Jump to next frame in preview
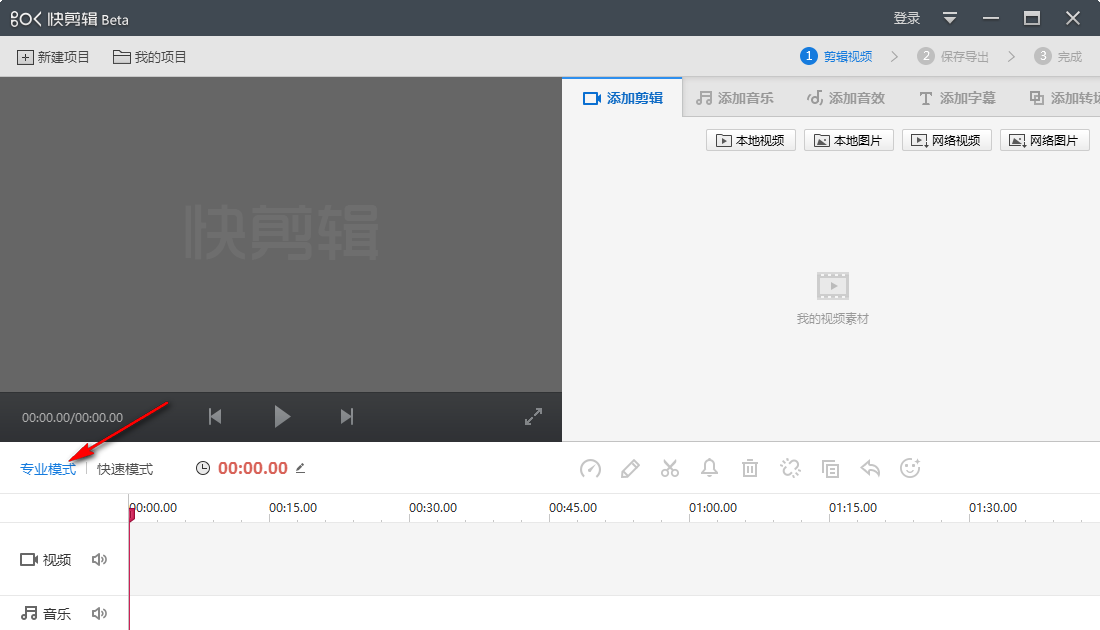 347,417
